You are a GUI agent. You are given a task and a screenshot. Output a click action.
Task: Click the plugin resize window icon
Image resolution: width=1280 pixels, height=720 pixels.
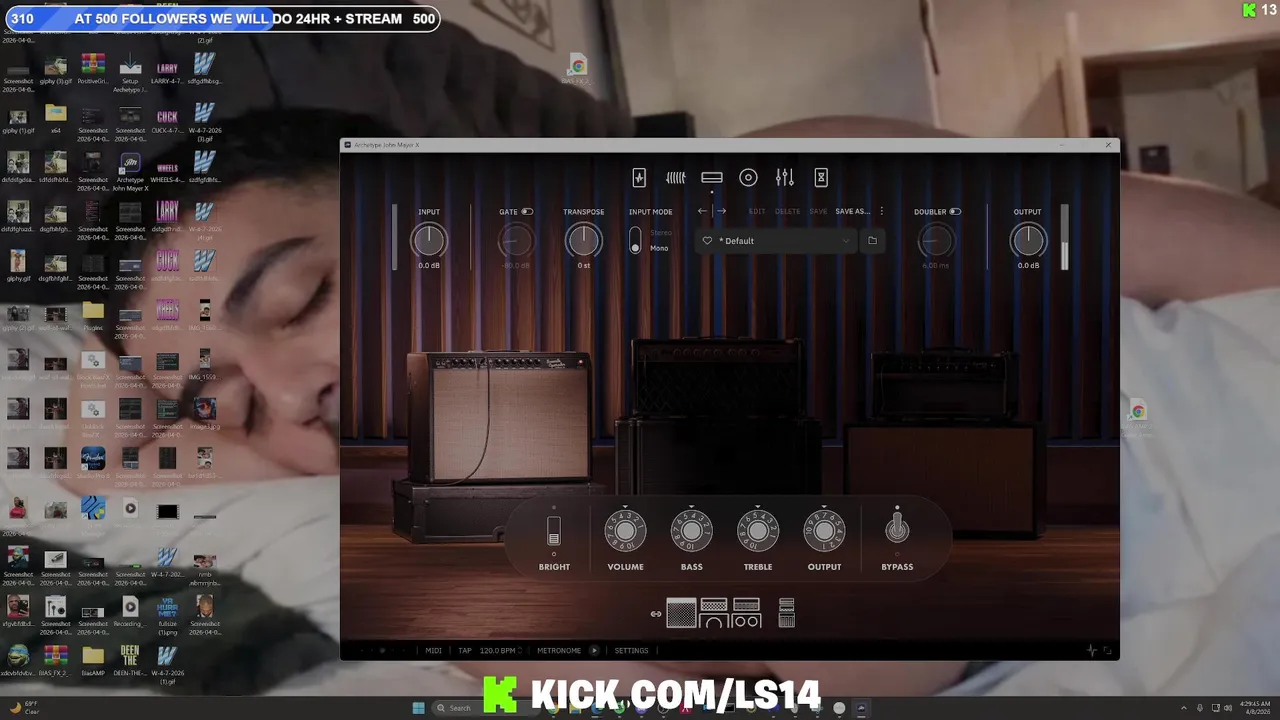click(1107, 651)
